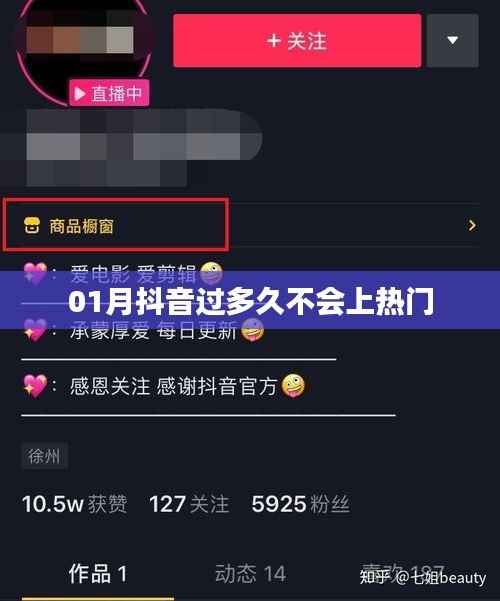Tap the 直播中 live badge
This screenshot has height=601, width=500.
tap(109, 93)
